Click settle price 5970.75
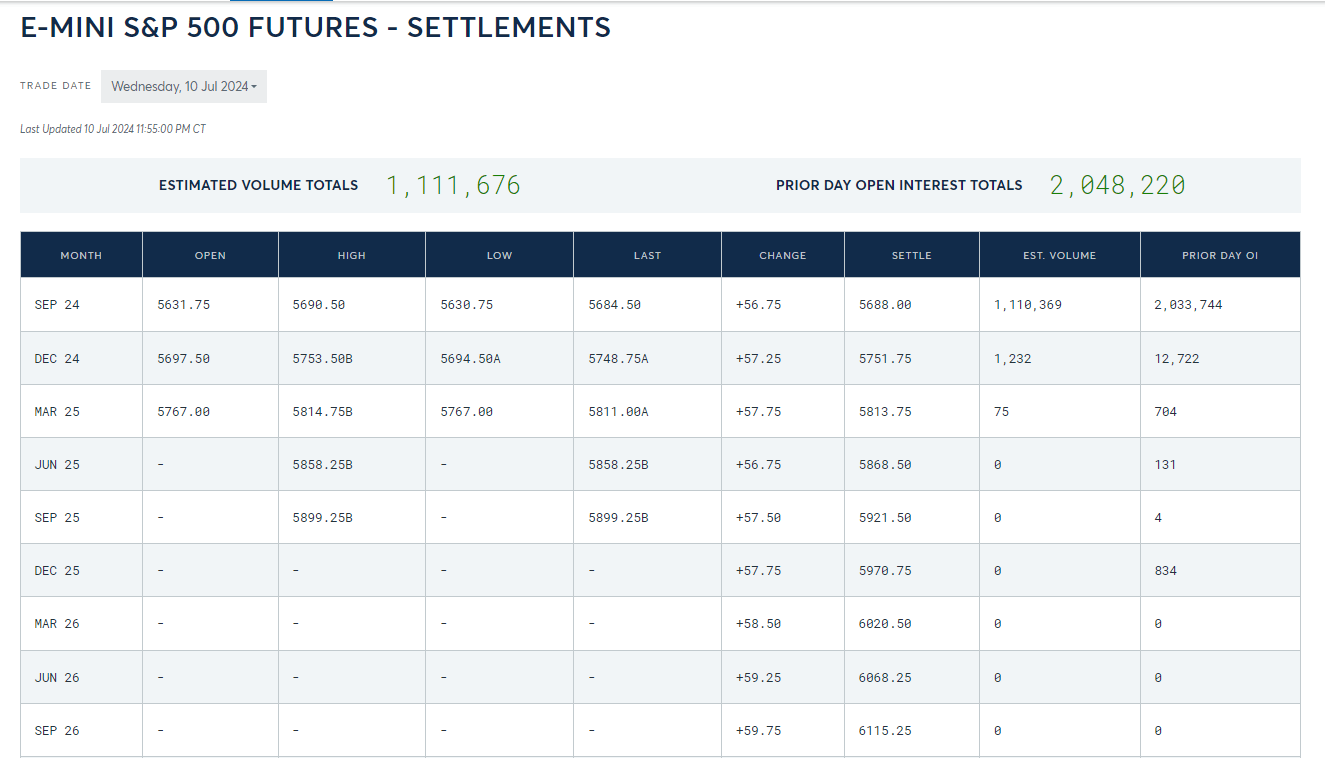 (885, 570)
